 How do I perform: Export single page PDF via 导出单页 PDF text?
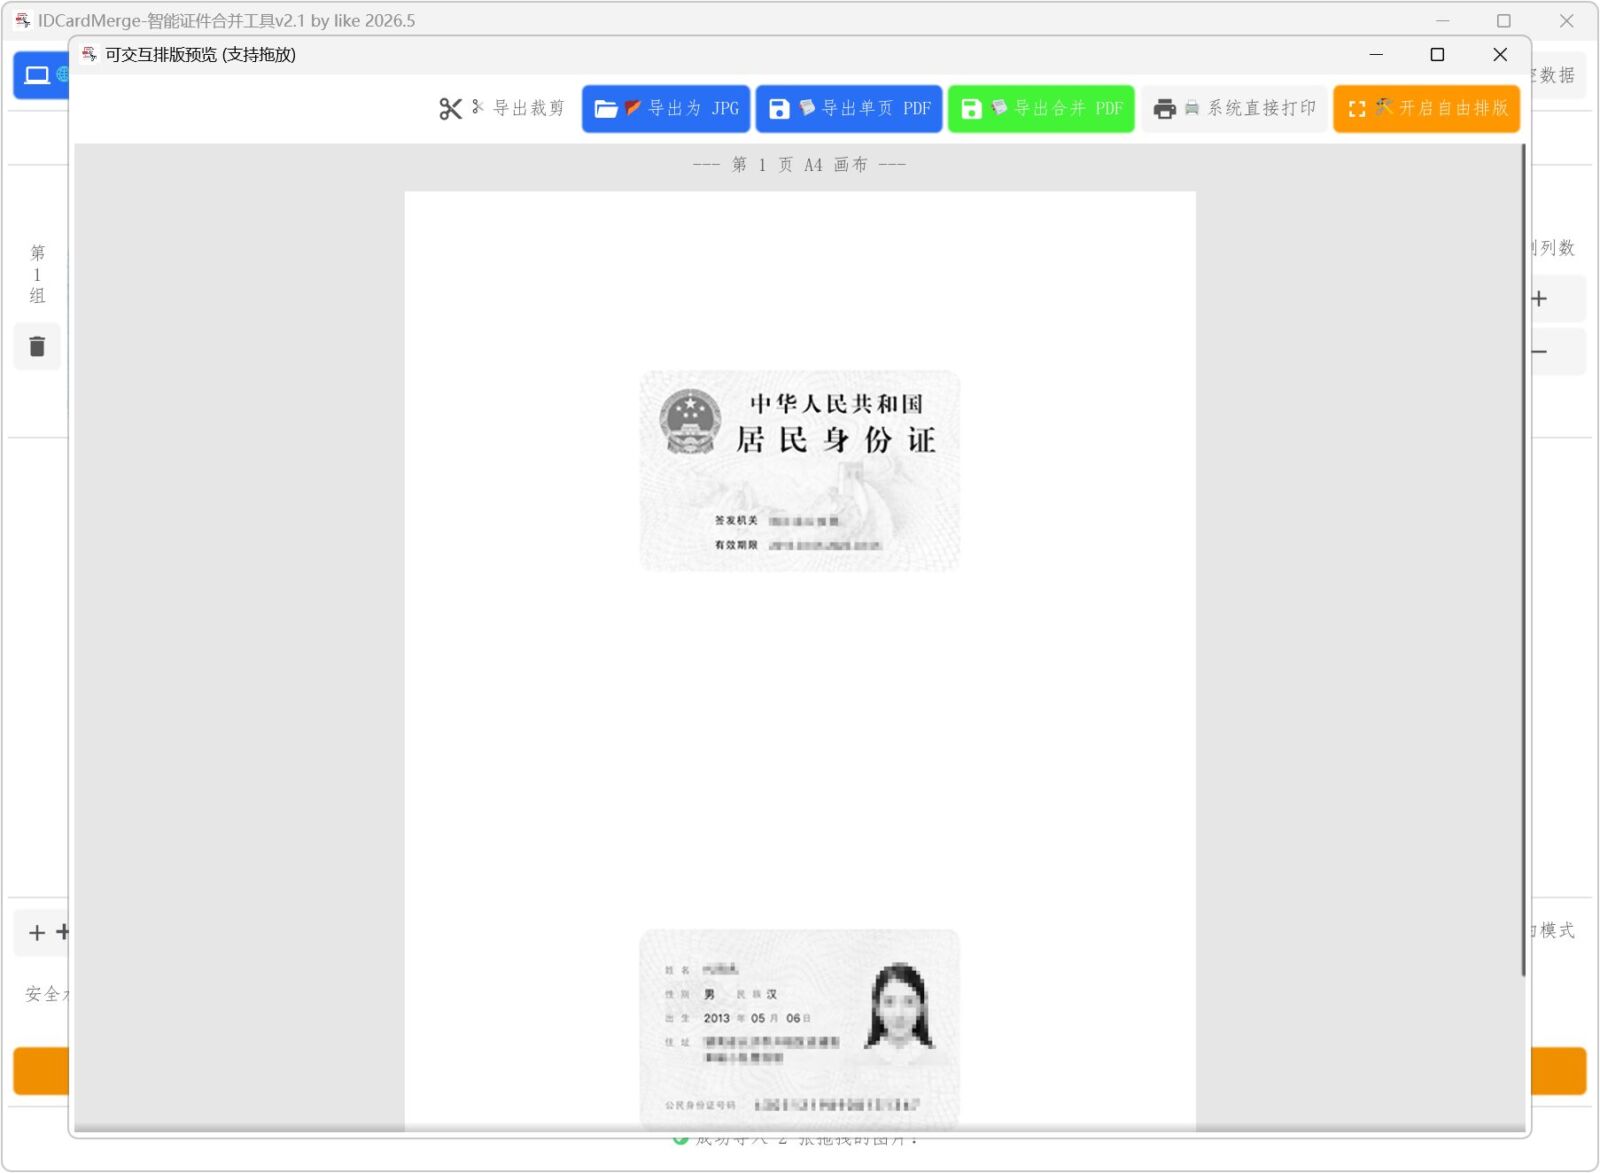(876, 108)
